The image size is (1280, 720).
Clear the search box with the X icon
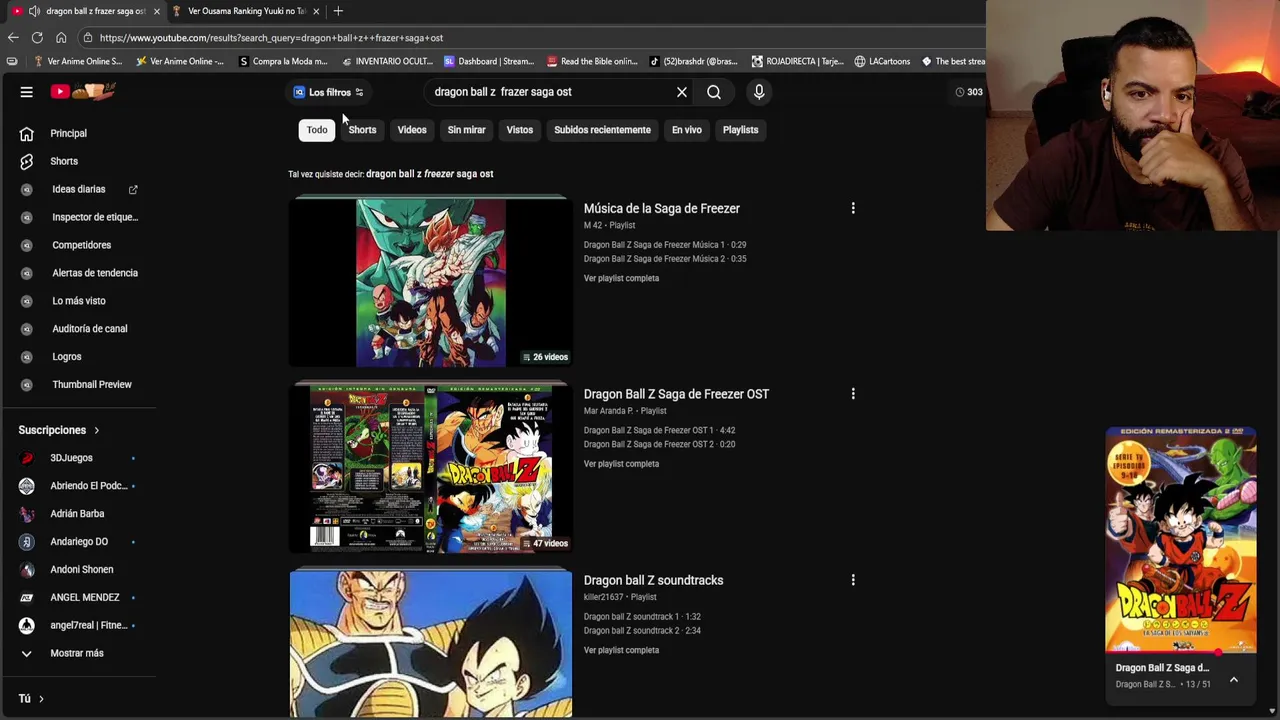pyautogui.click(x=682, y=92)
